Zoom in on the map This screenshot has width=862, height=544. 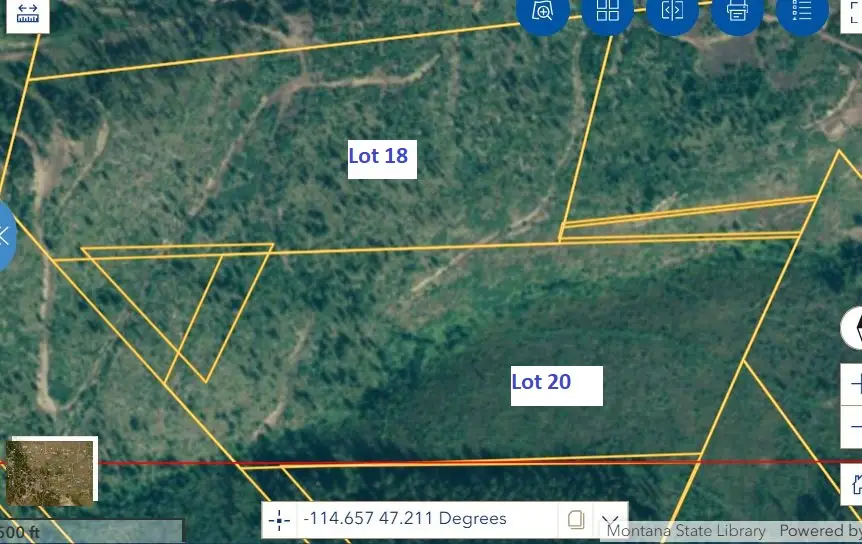point(855,384)
